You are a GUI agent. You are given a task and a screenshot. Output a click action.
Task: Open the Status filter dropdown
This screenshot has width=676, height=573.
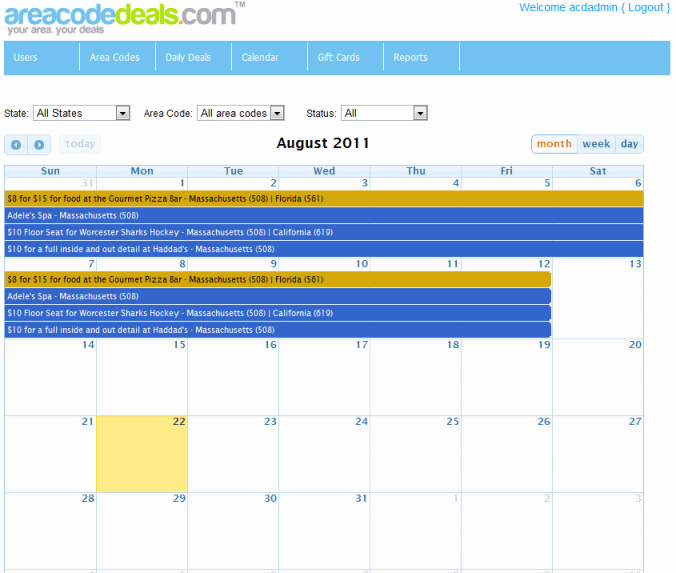(x=384, y=113)
